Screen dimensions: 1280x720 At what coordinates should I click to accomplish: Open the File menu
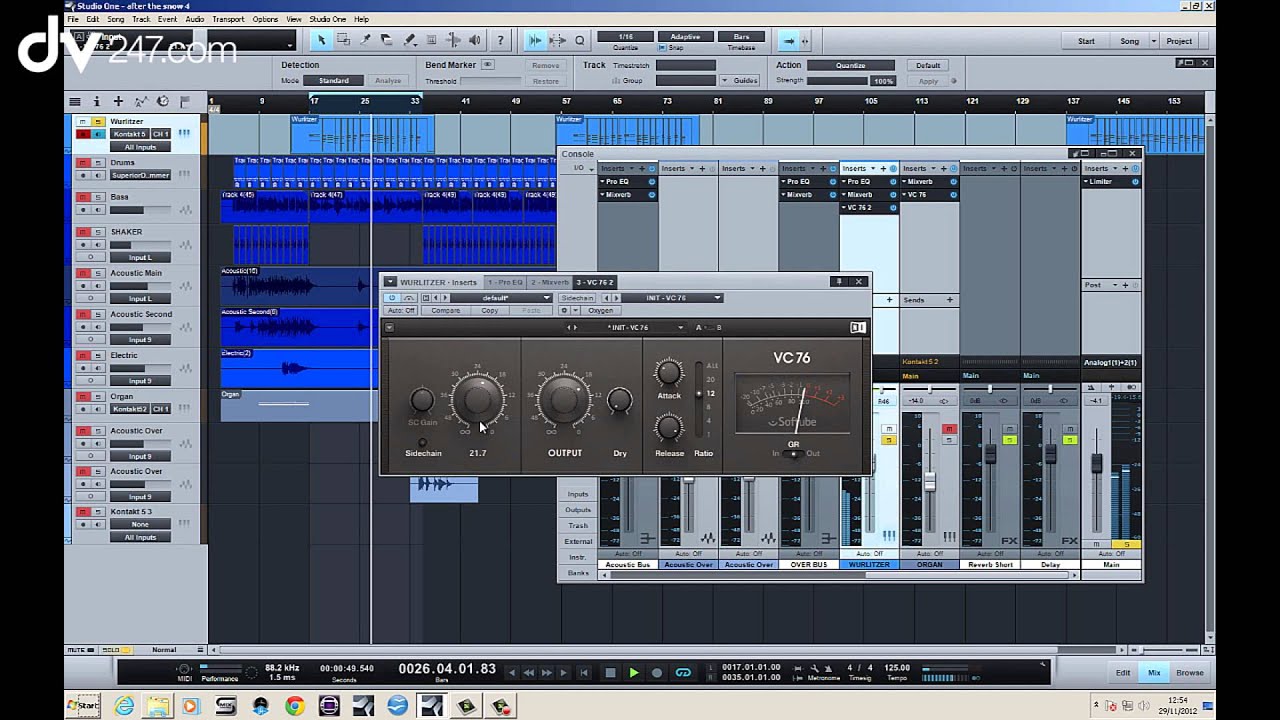click(x=75, y=19)
